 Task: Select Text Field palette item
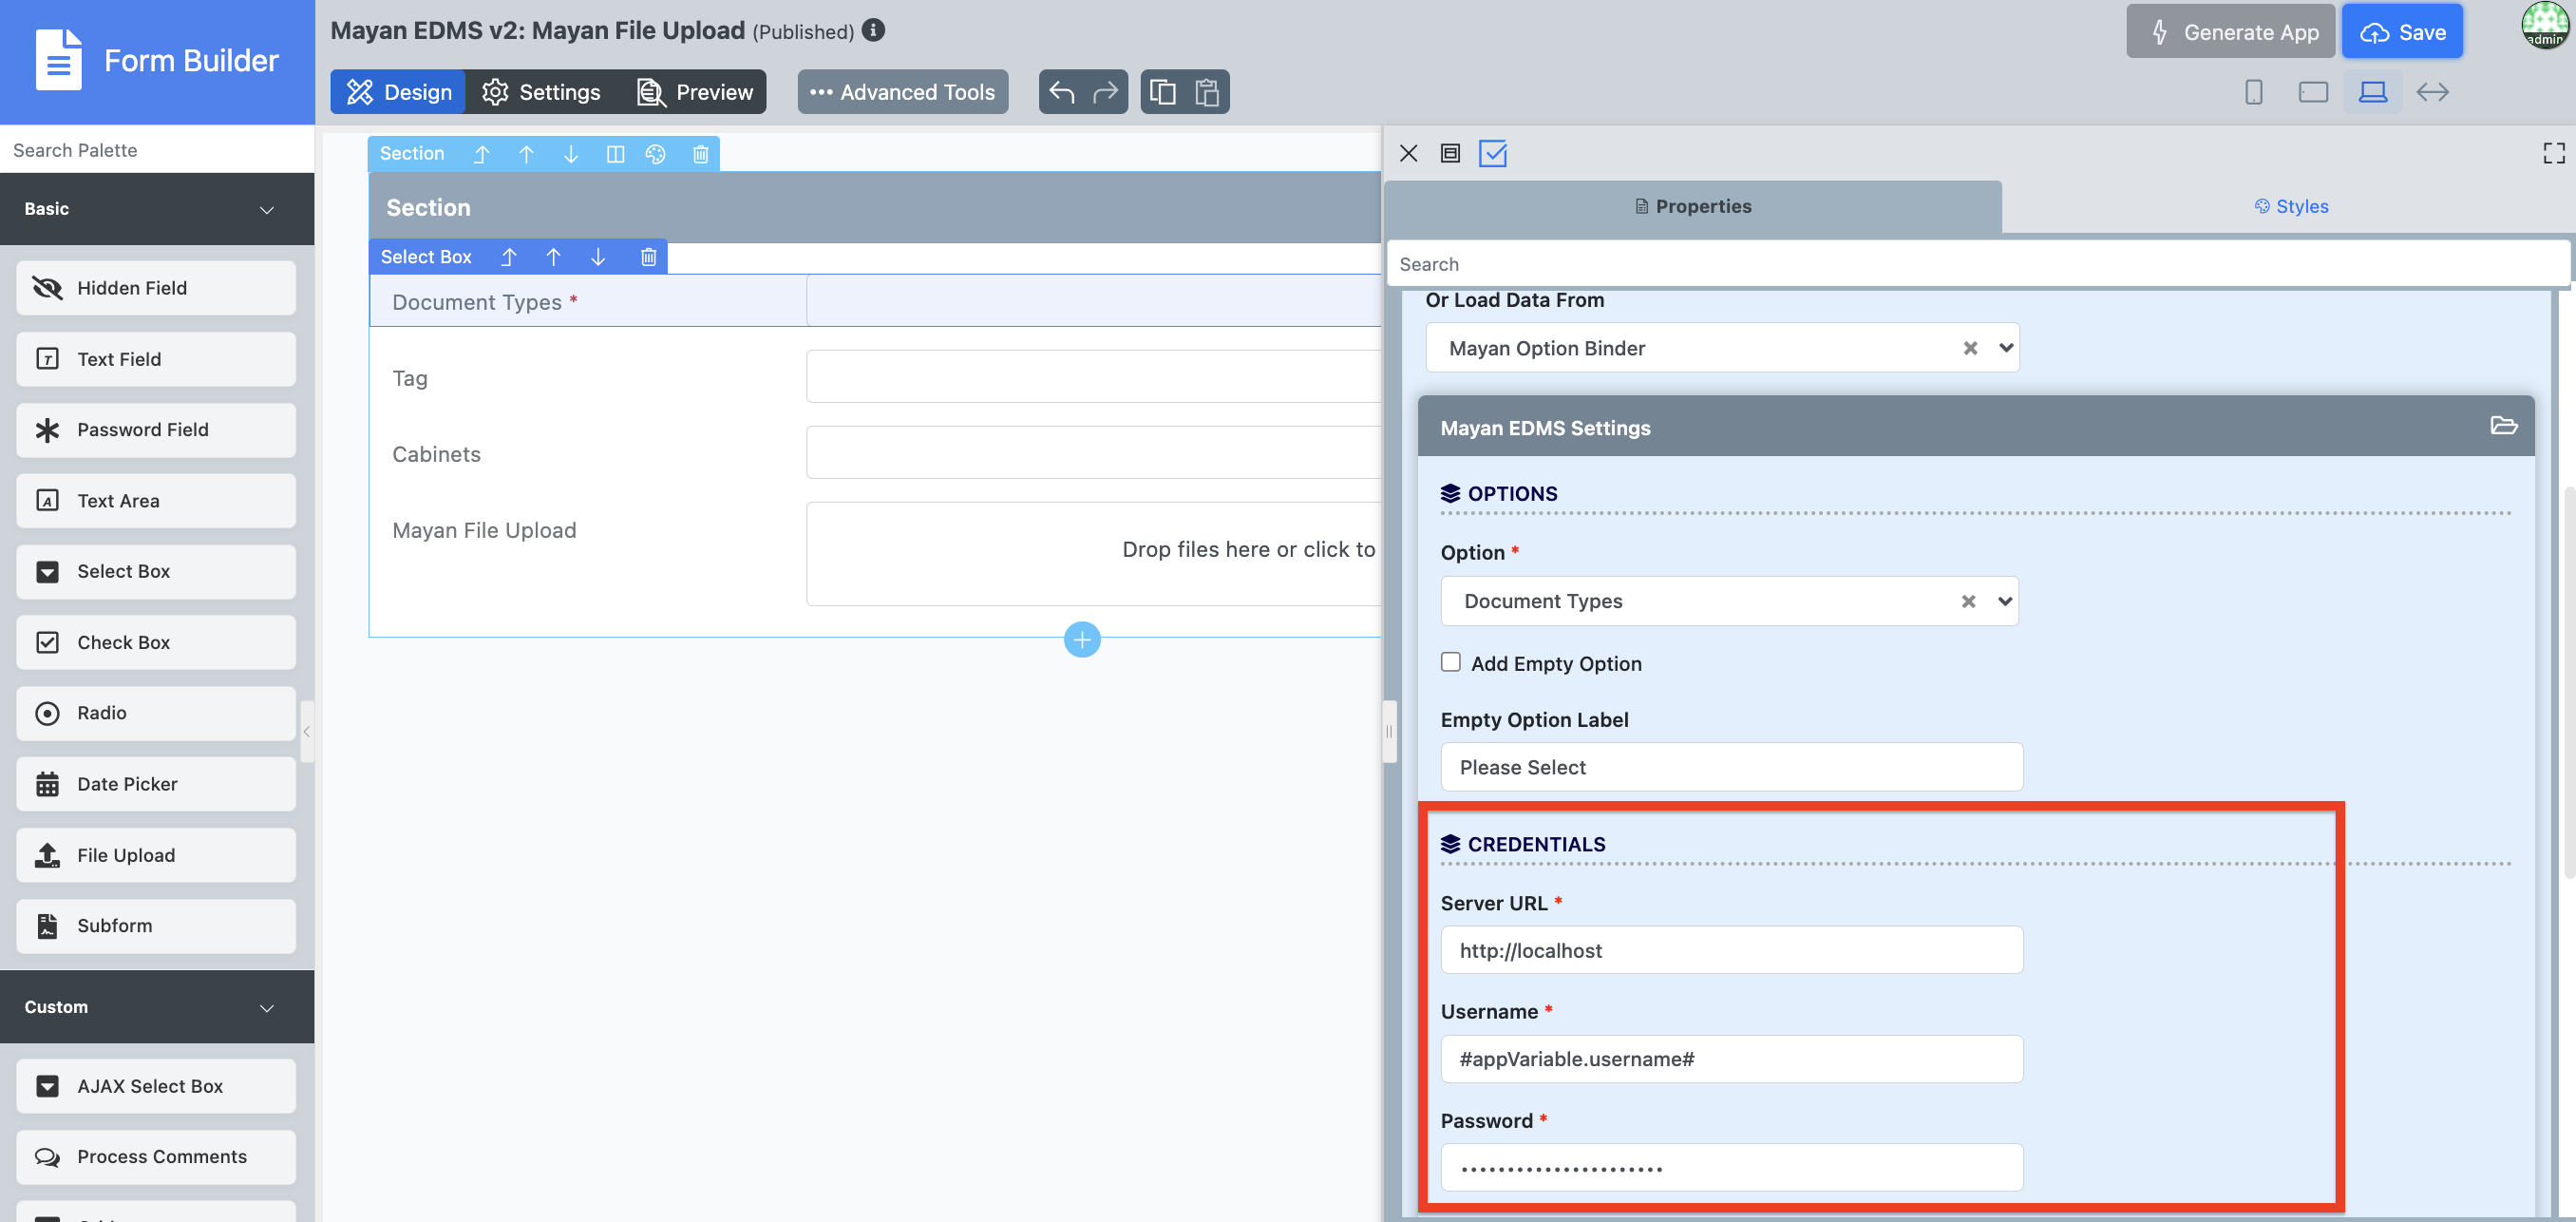(156, 359)
